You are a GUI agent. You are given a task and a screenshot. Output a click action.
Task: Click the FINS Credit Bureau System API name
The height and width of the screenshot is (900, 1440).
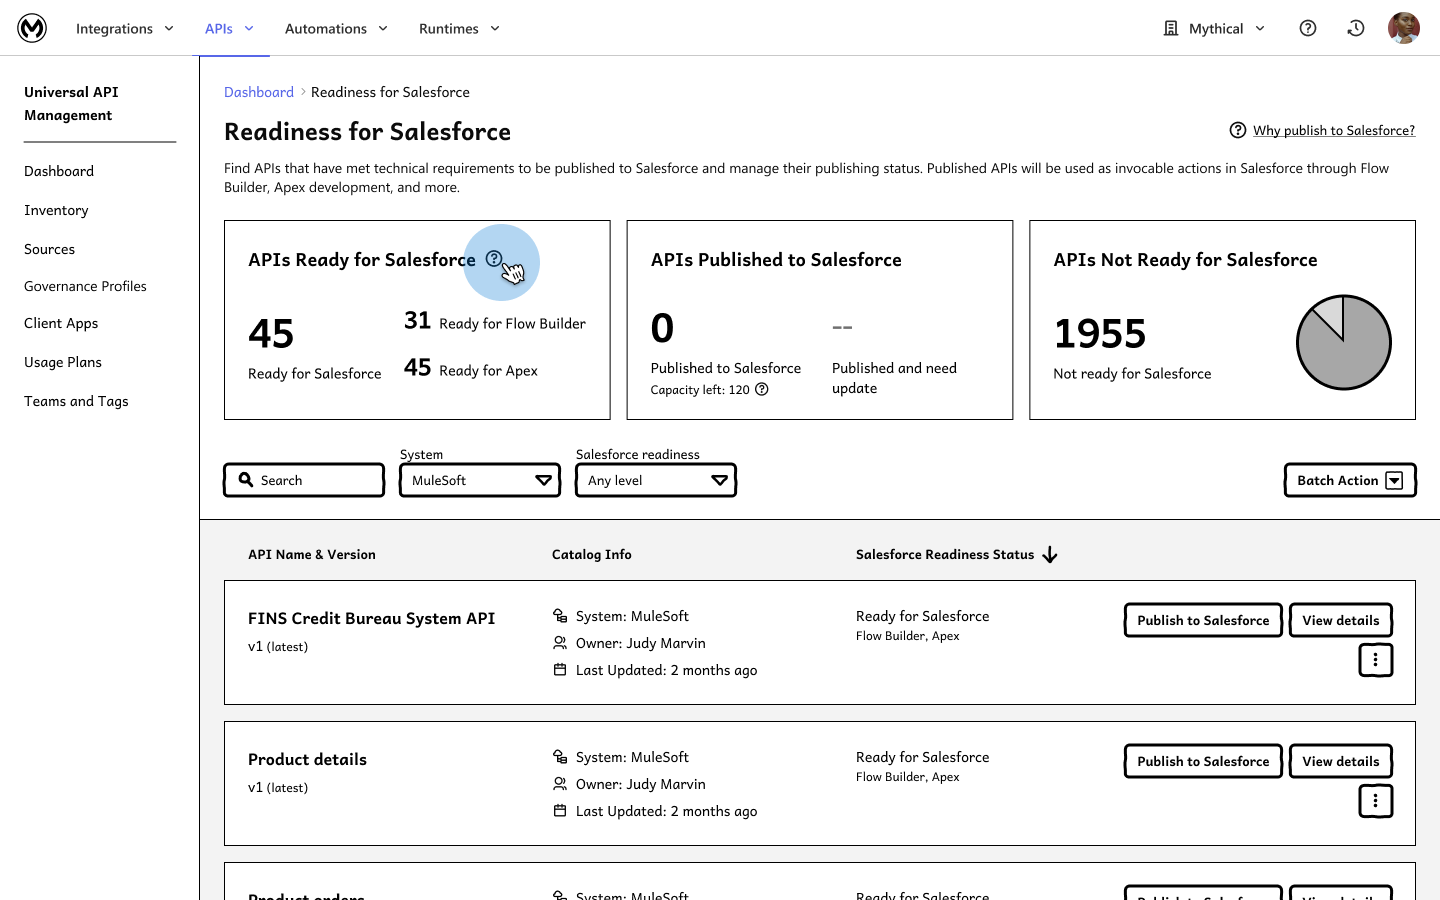coord(372,618)
